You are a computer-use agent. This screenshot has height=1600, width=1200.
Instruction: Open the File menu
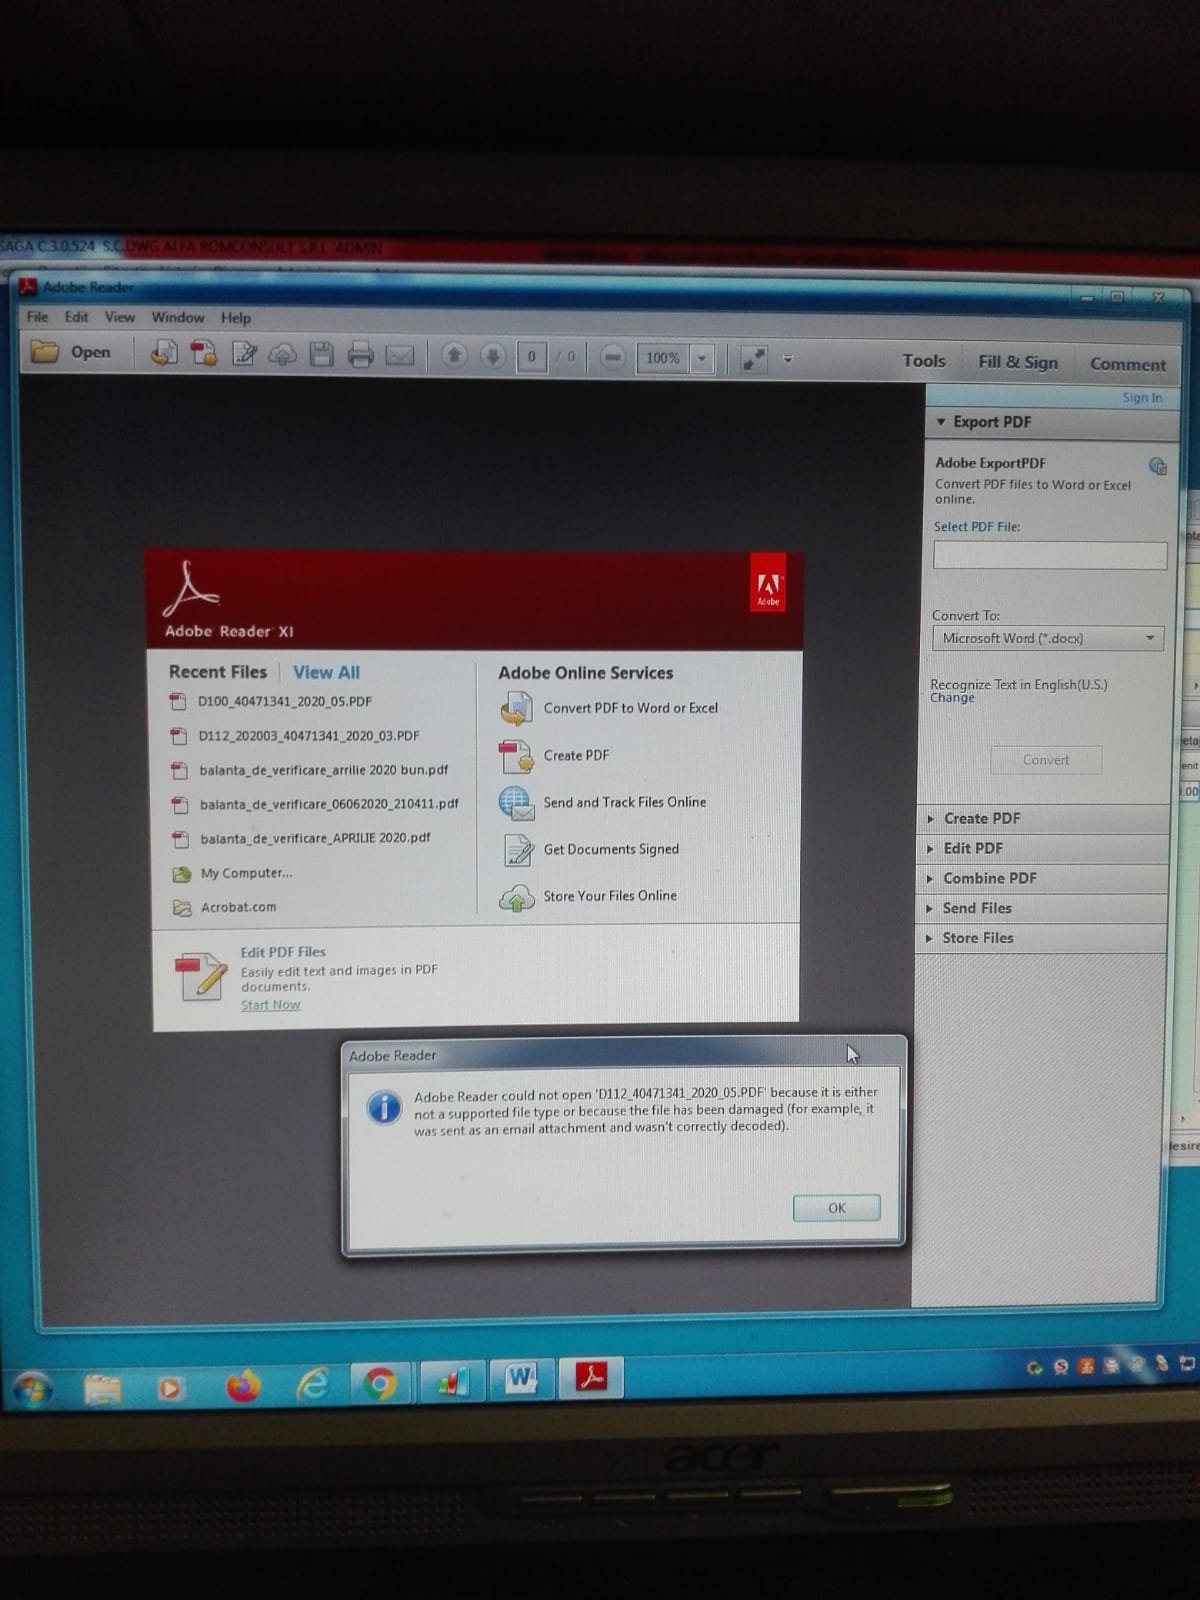coord(37,316)
